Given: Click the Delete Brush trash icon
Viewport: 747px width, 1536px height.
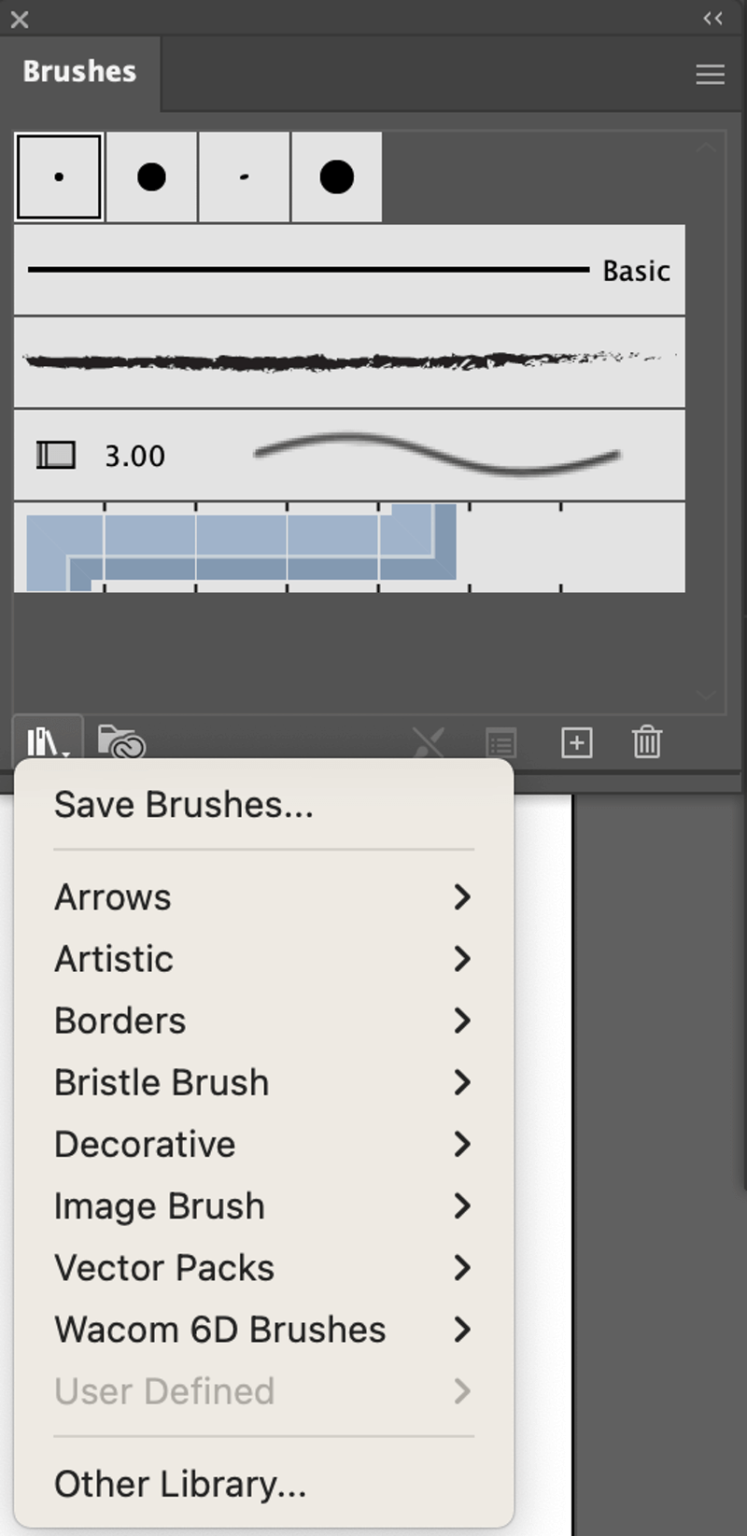Looking at the screenshot, I should pyautogui.click(x=646, y=742).
